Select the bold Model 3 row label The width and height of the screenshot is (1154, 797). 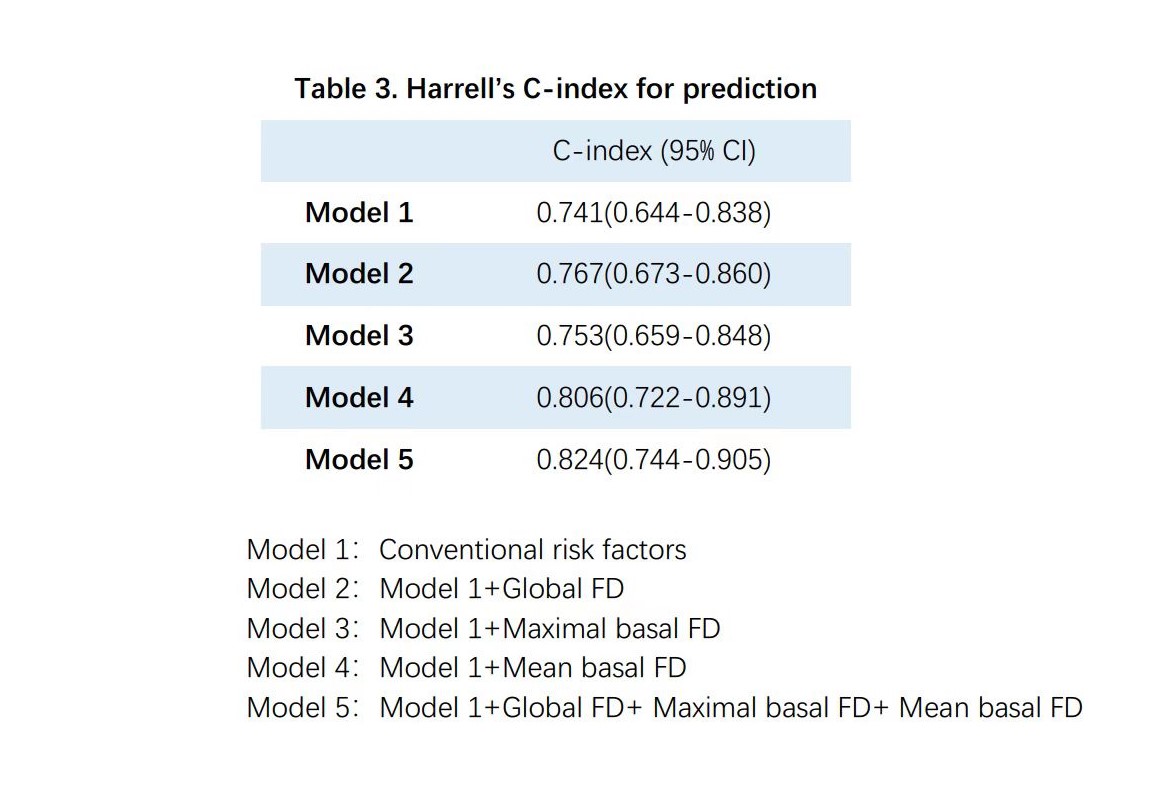[358, 336]
